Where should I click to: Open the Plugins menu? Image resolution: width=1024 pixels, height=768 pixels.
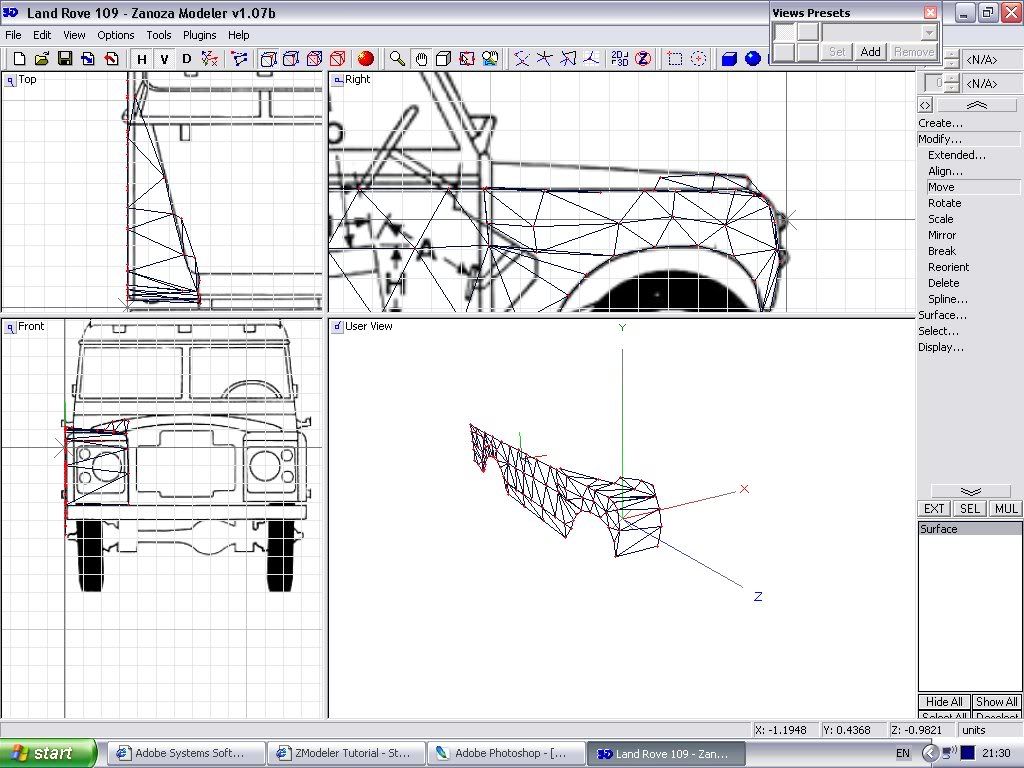click(x=199, y=35)
